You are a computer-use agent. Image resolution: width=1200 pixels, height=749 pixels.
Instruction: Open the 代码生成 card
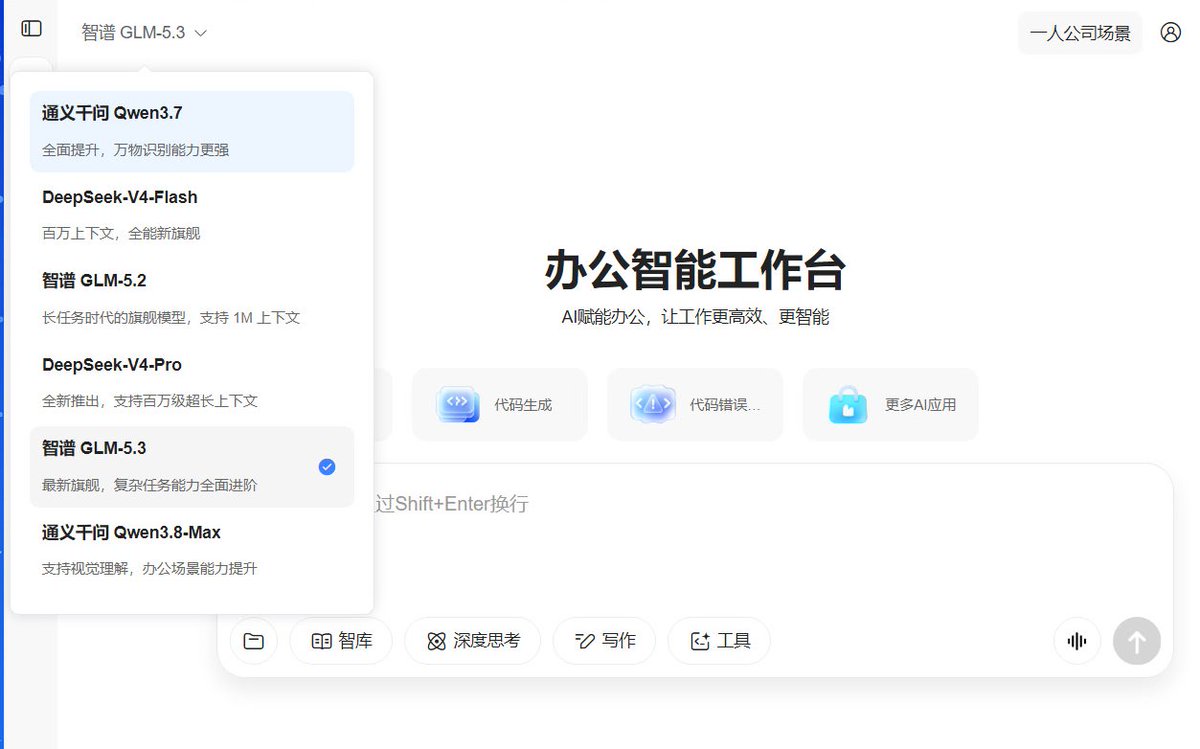500,404
